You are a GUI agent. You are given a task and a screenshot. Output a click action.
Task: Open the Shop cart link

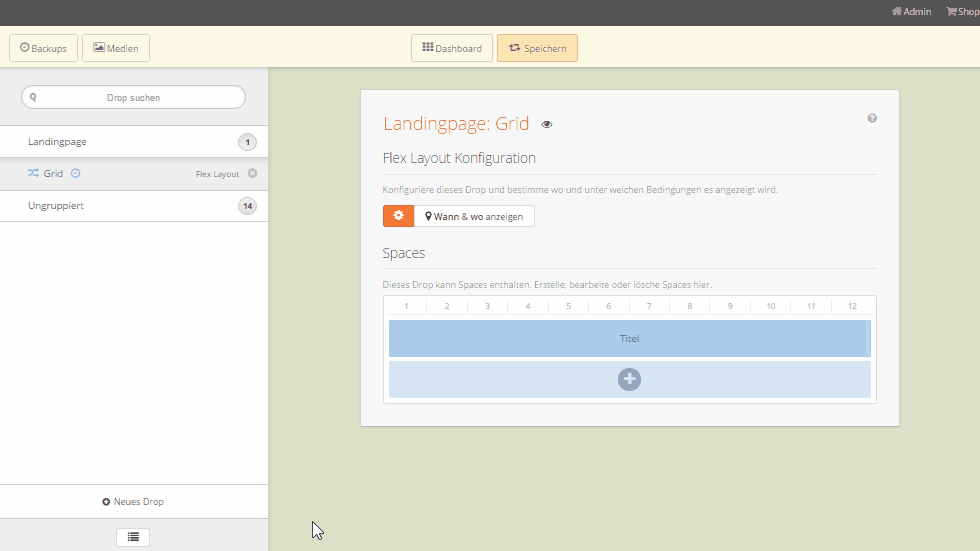[962, 12]
